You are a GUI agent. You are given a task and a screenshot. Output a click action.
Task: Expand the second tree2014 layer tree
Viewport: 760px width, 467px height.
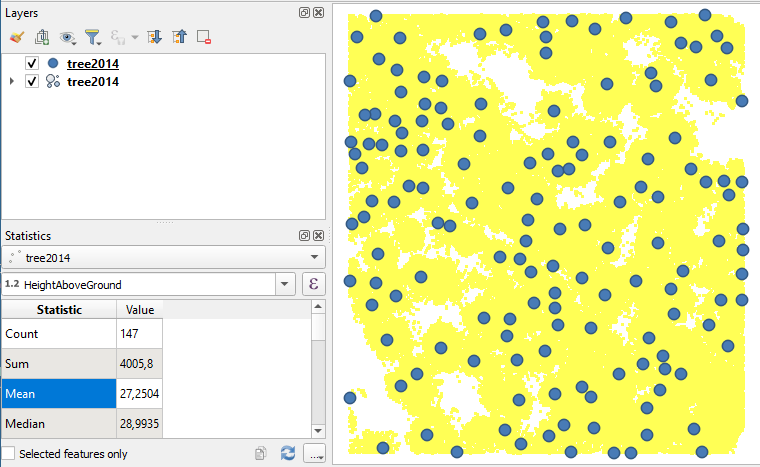(x=11, y=81)
